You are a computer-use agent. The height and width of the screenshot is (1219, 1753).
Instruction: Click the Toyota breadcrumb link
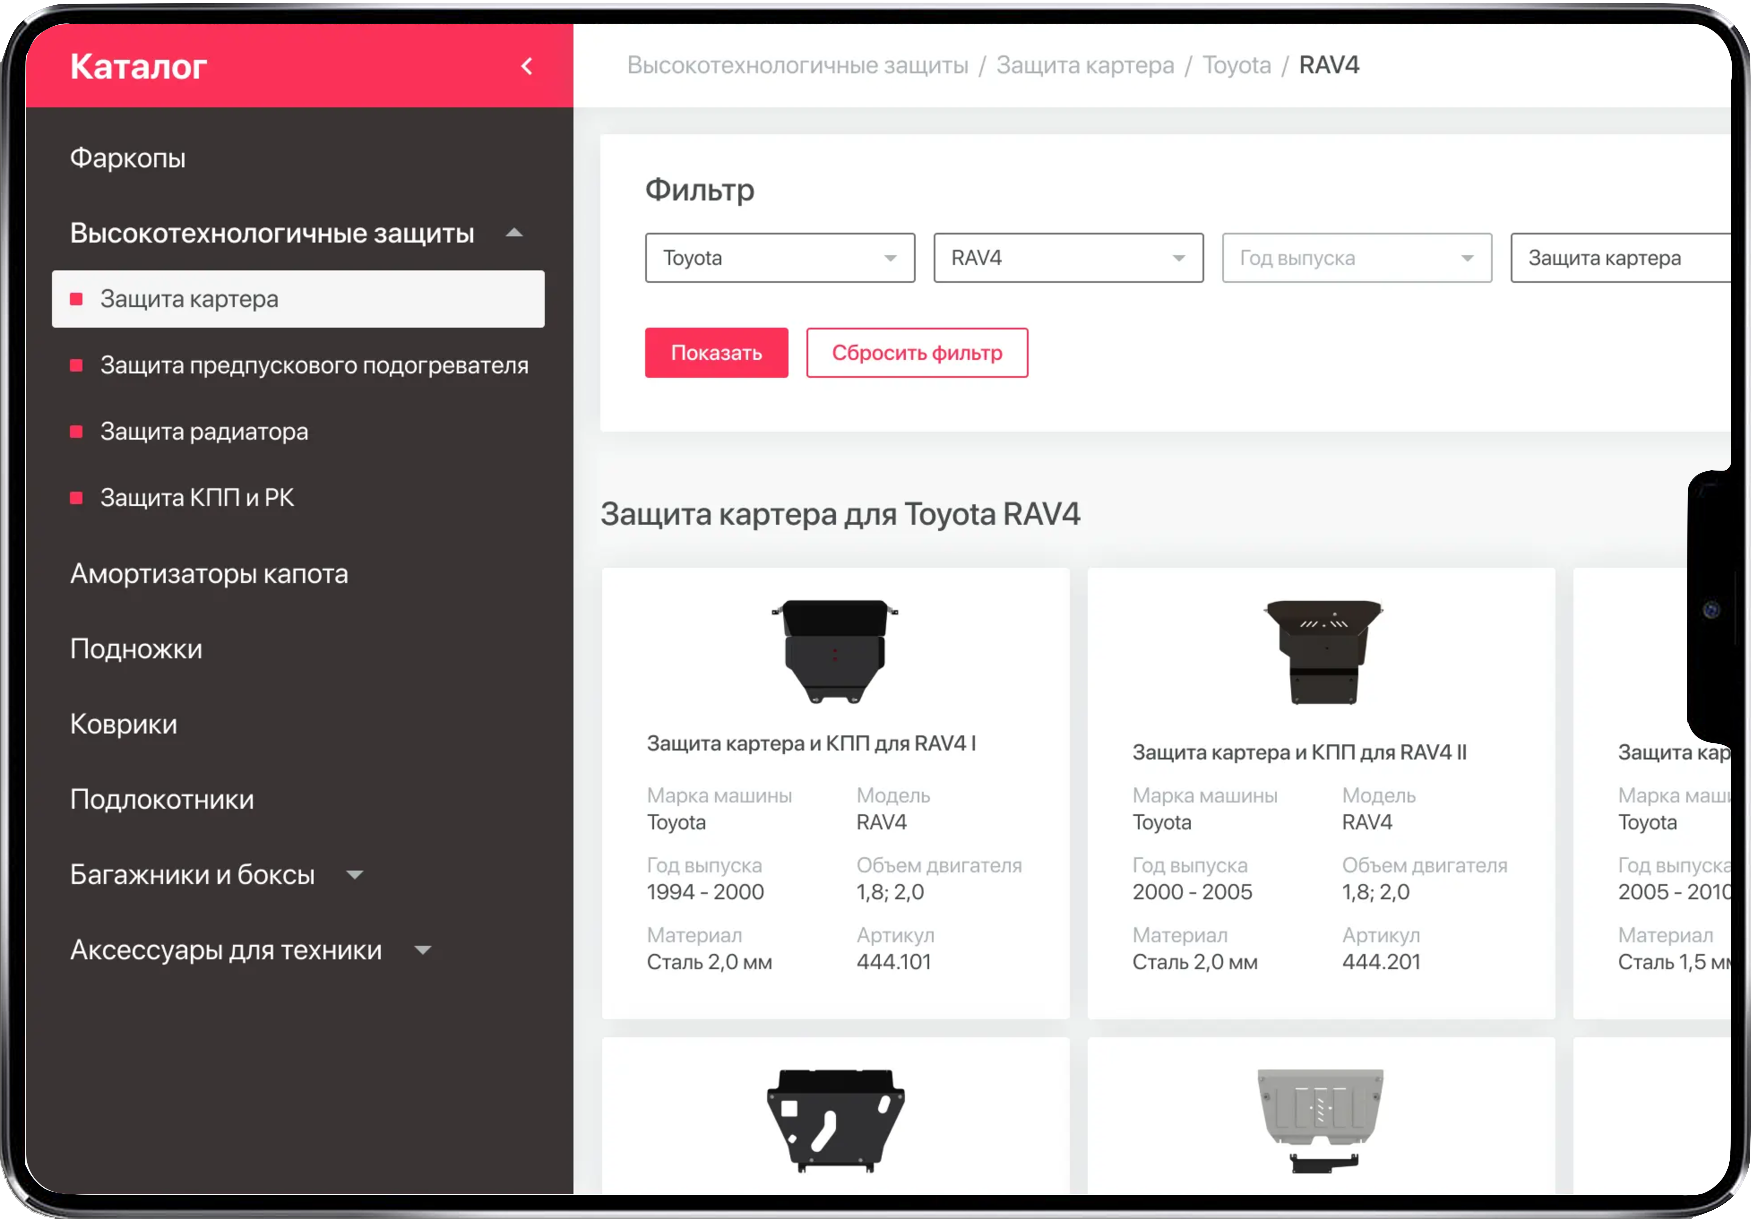(1236, 65)
